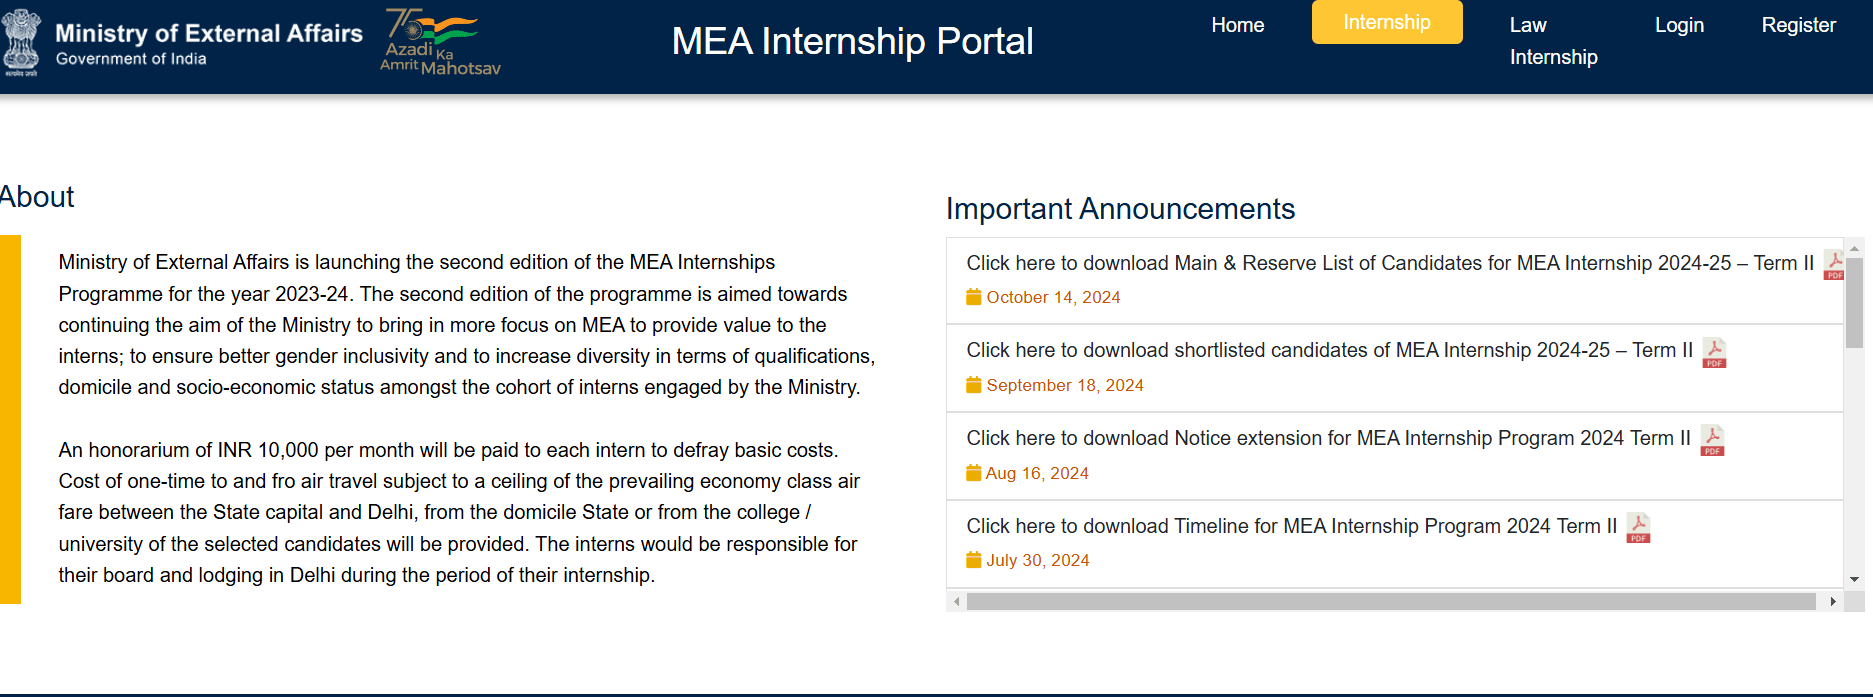Click the Government of India emblem logo

coord(21,43)
